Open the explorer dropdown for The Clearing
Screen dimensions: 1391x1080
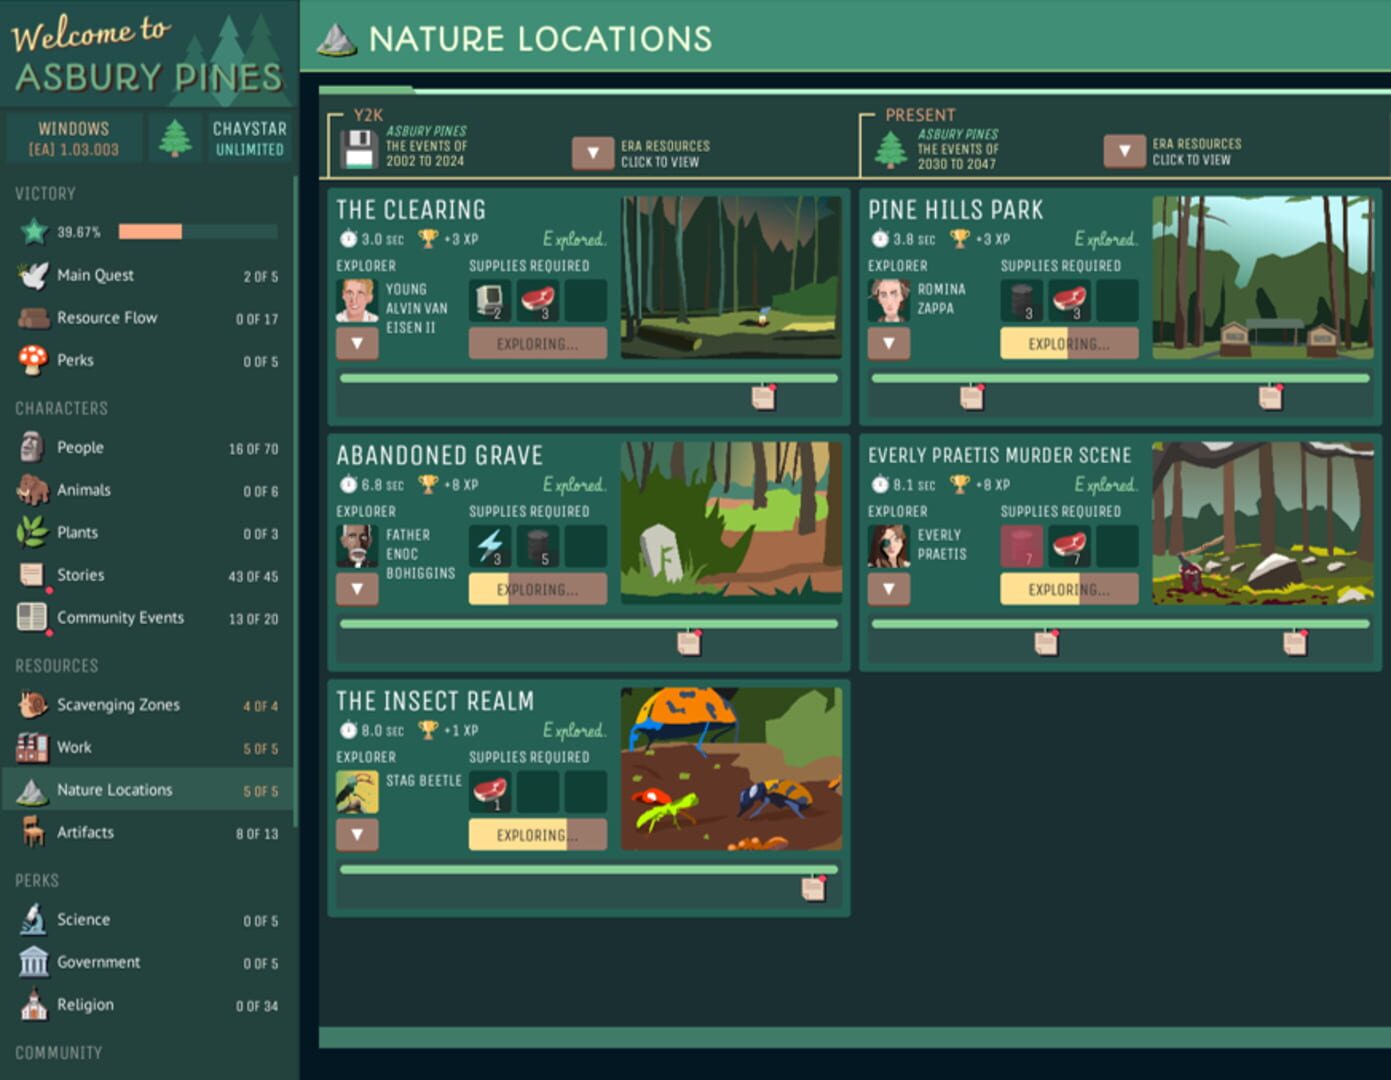[x=357, y=343]
